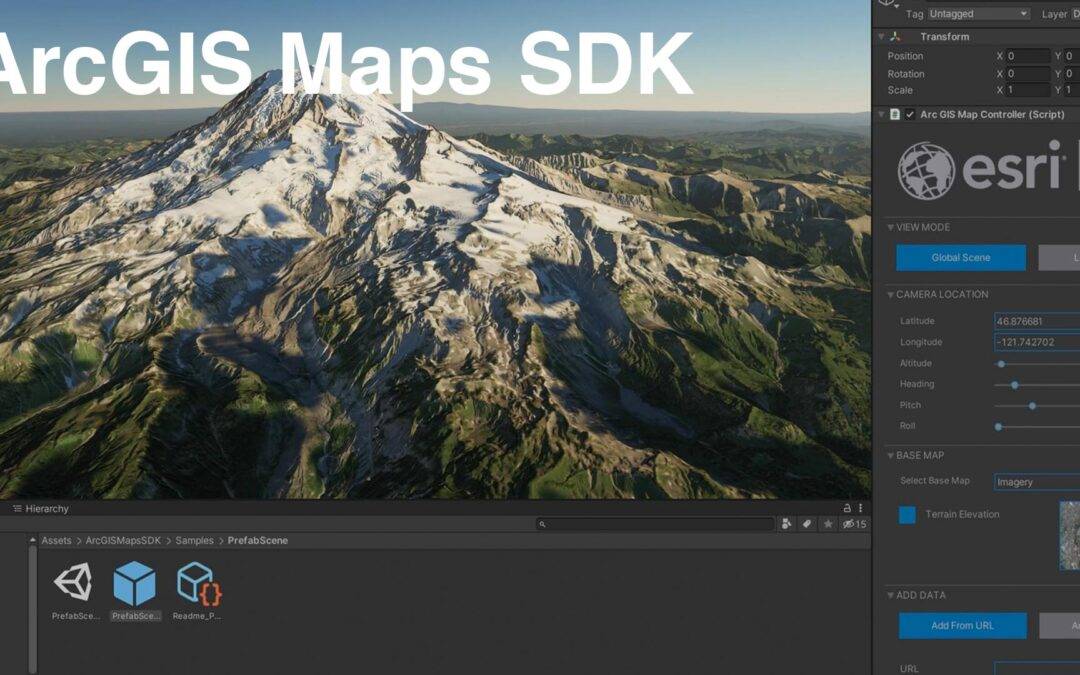This screenshot has height=675, width=1080.
Task: Click the Longitude label
Action: click(921, 342)
